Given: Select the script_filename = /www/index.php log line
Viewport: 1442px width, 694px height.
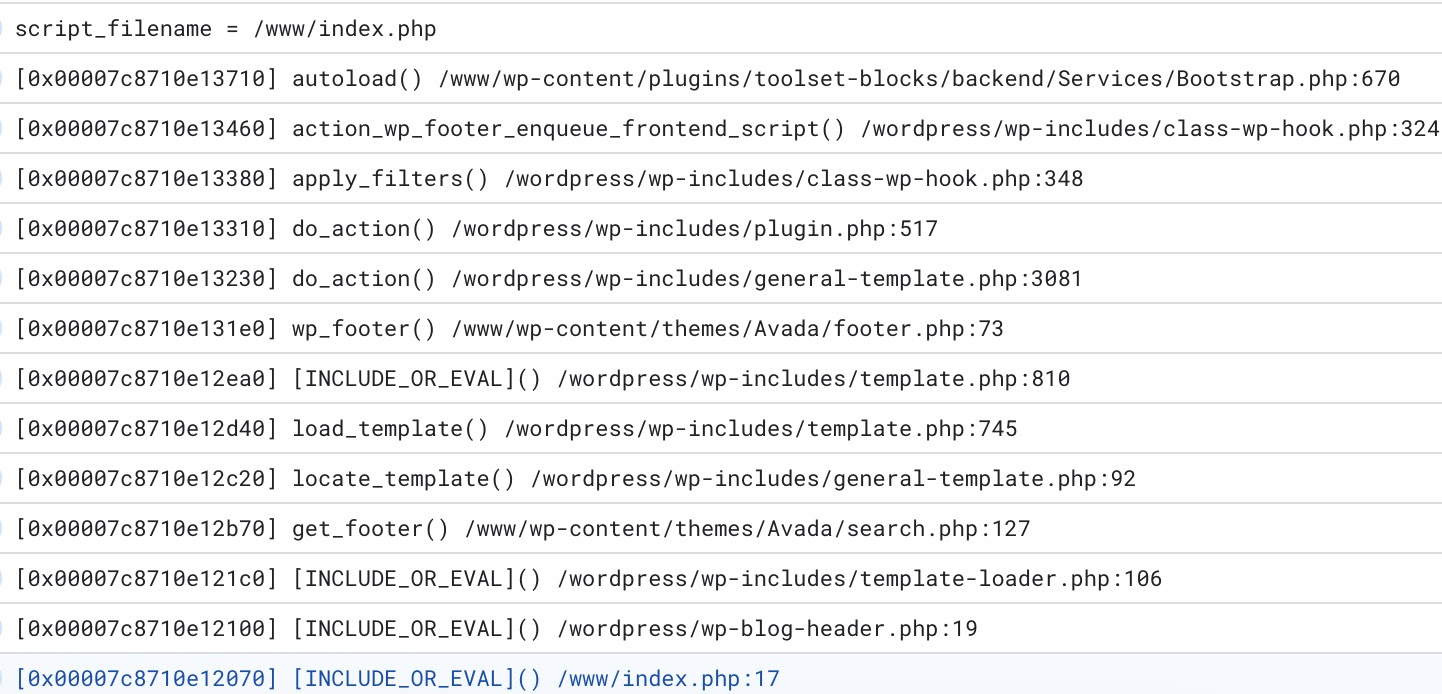Looking at the screenshot, I should point(721,29).
